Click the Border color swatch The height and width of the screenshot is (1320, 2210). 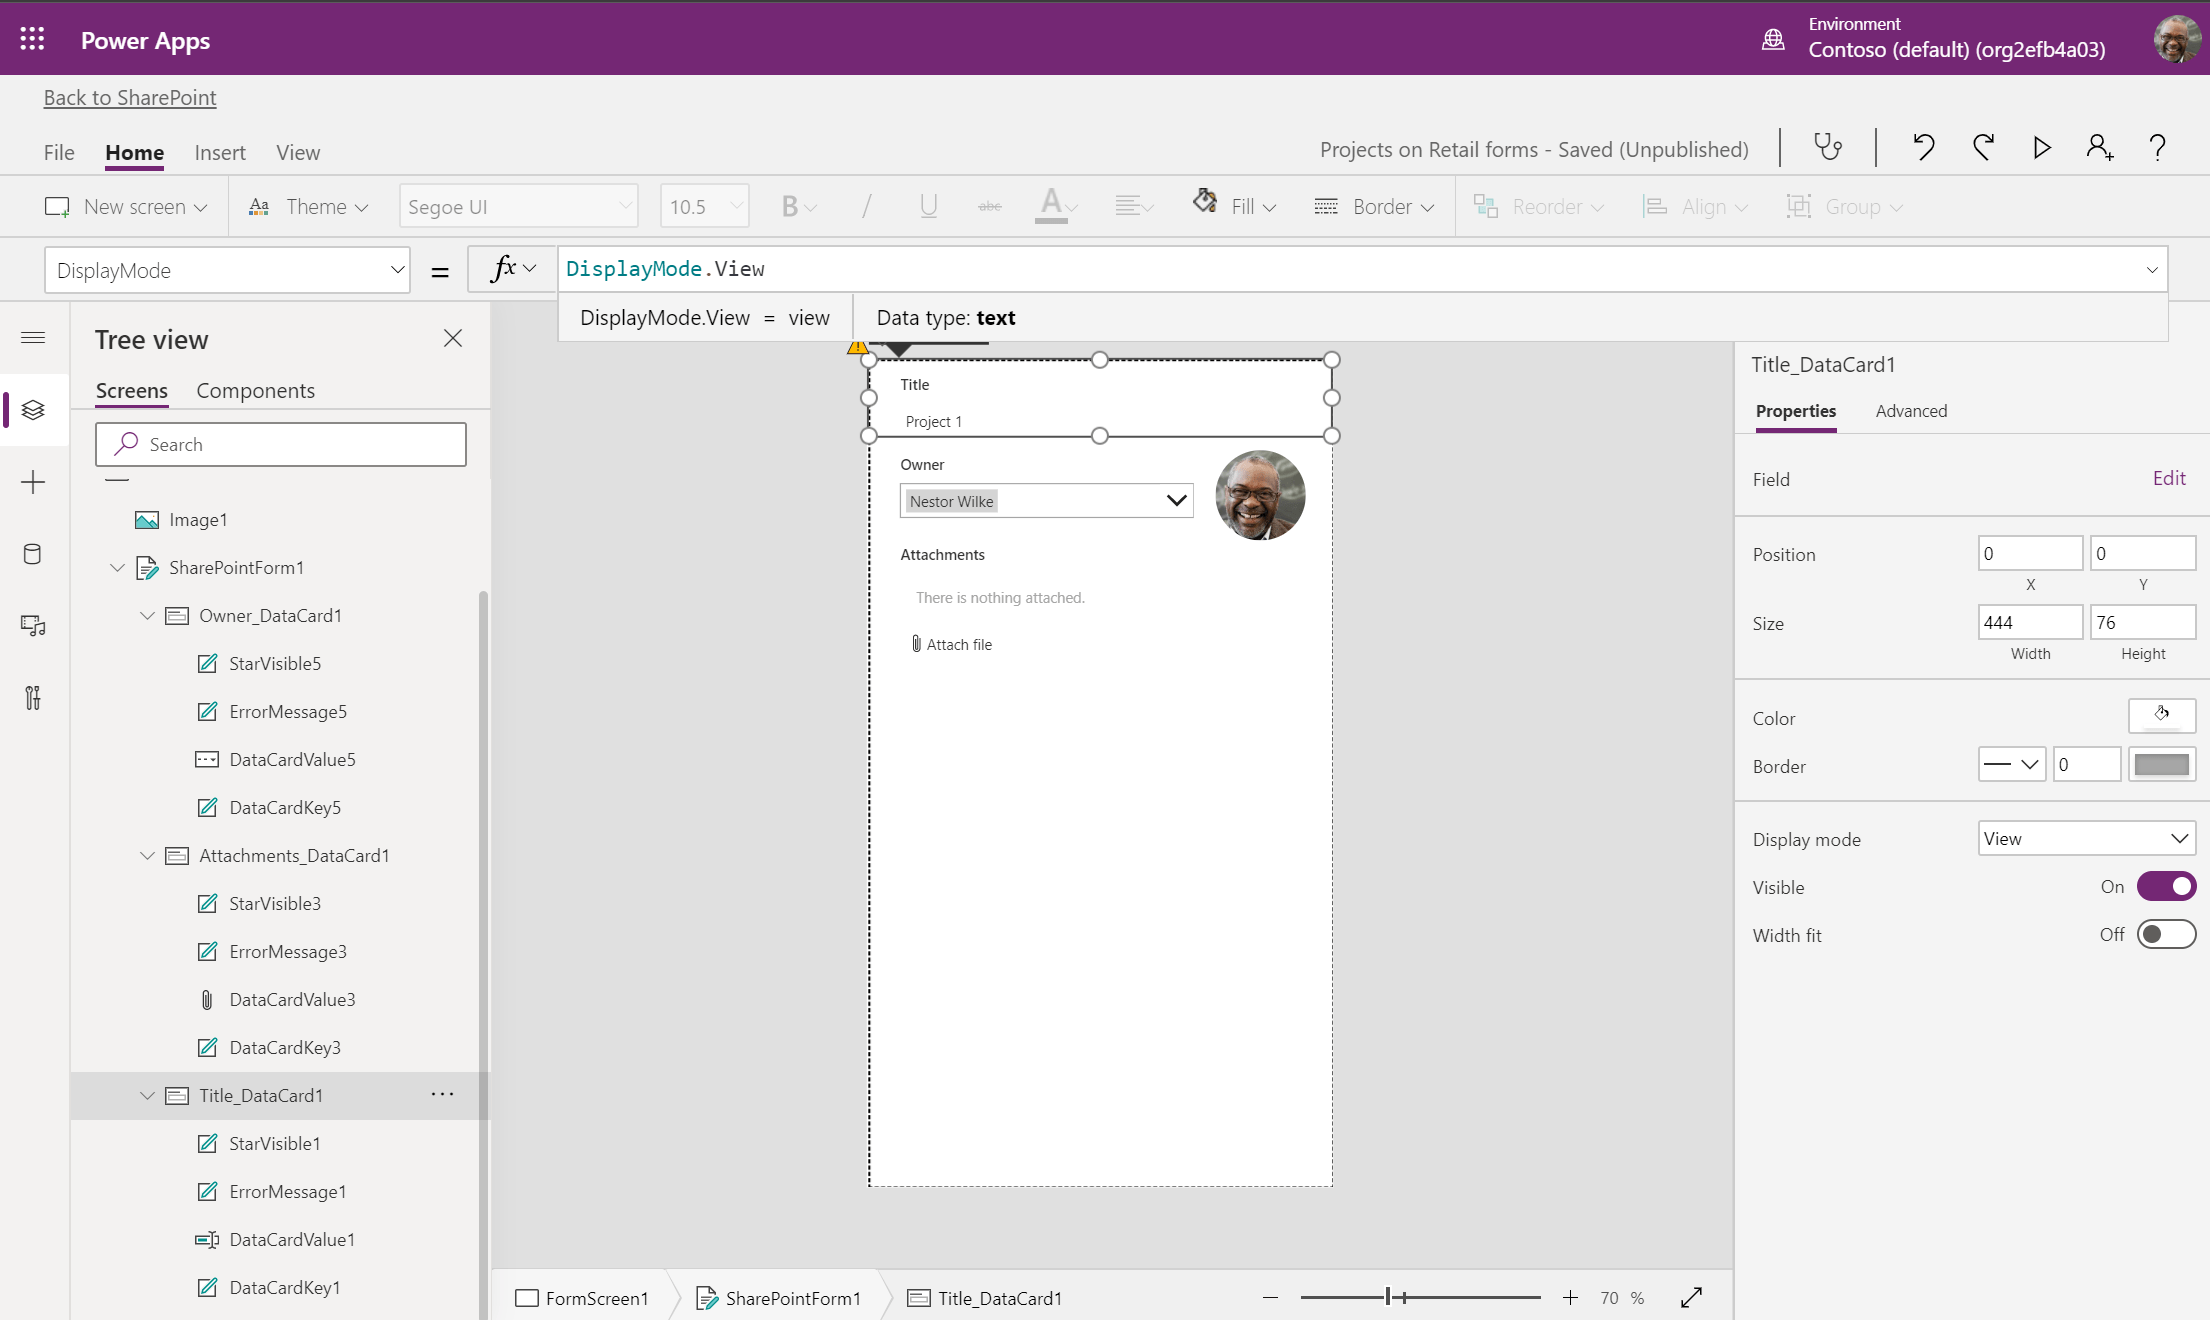pyautogui.click(x=2161, y=765)
